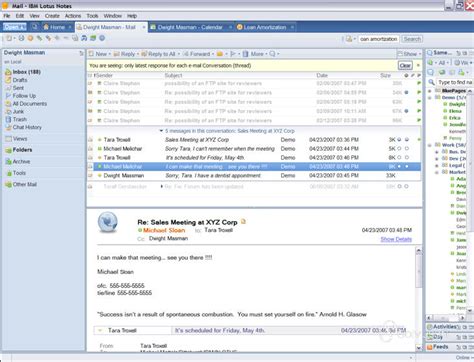The width and height of the screenshot is (474, 362).
Task: Select Dwight Masman's dentist appointment message
Action: point(254,175)
